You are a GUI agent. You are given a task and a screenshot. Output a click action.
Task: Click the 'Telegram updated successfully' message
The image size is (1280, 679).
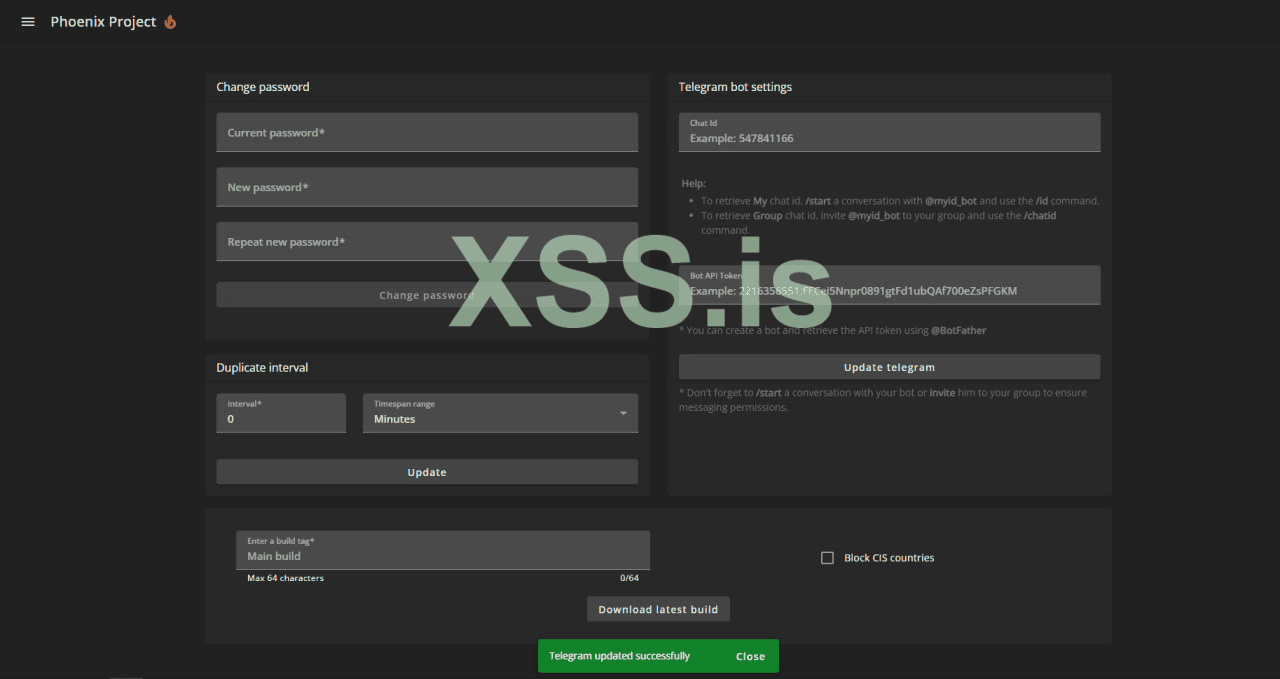click(619, 656)
